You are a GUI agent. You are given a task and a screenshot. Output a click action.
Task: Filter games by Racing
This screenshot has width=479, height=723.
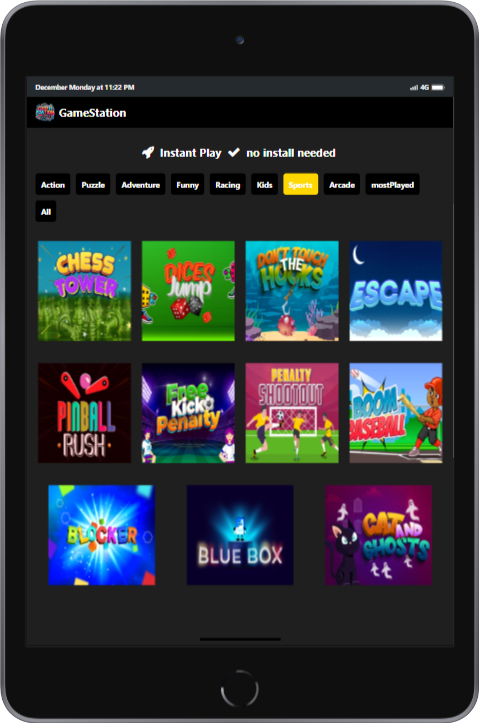point(228,184)
